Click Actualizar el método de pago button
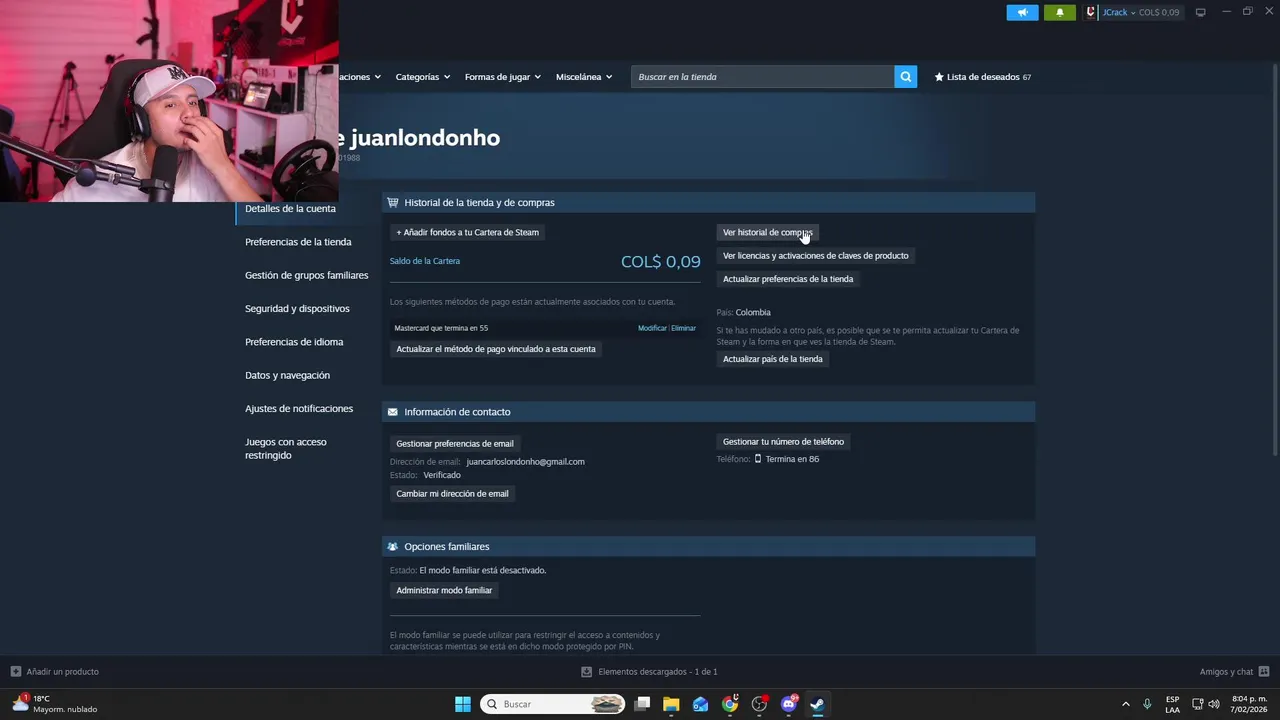This screenshot has height=720, width=1280. (x=495, y=349)
